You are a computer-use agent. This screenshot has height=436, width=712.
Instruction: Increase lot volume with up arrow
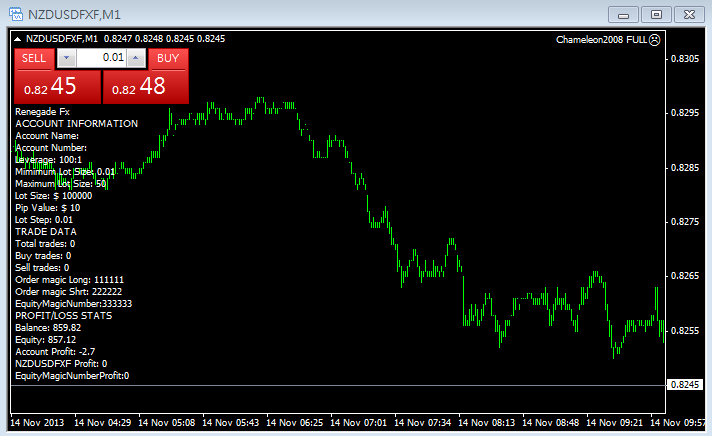[135, 58]
